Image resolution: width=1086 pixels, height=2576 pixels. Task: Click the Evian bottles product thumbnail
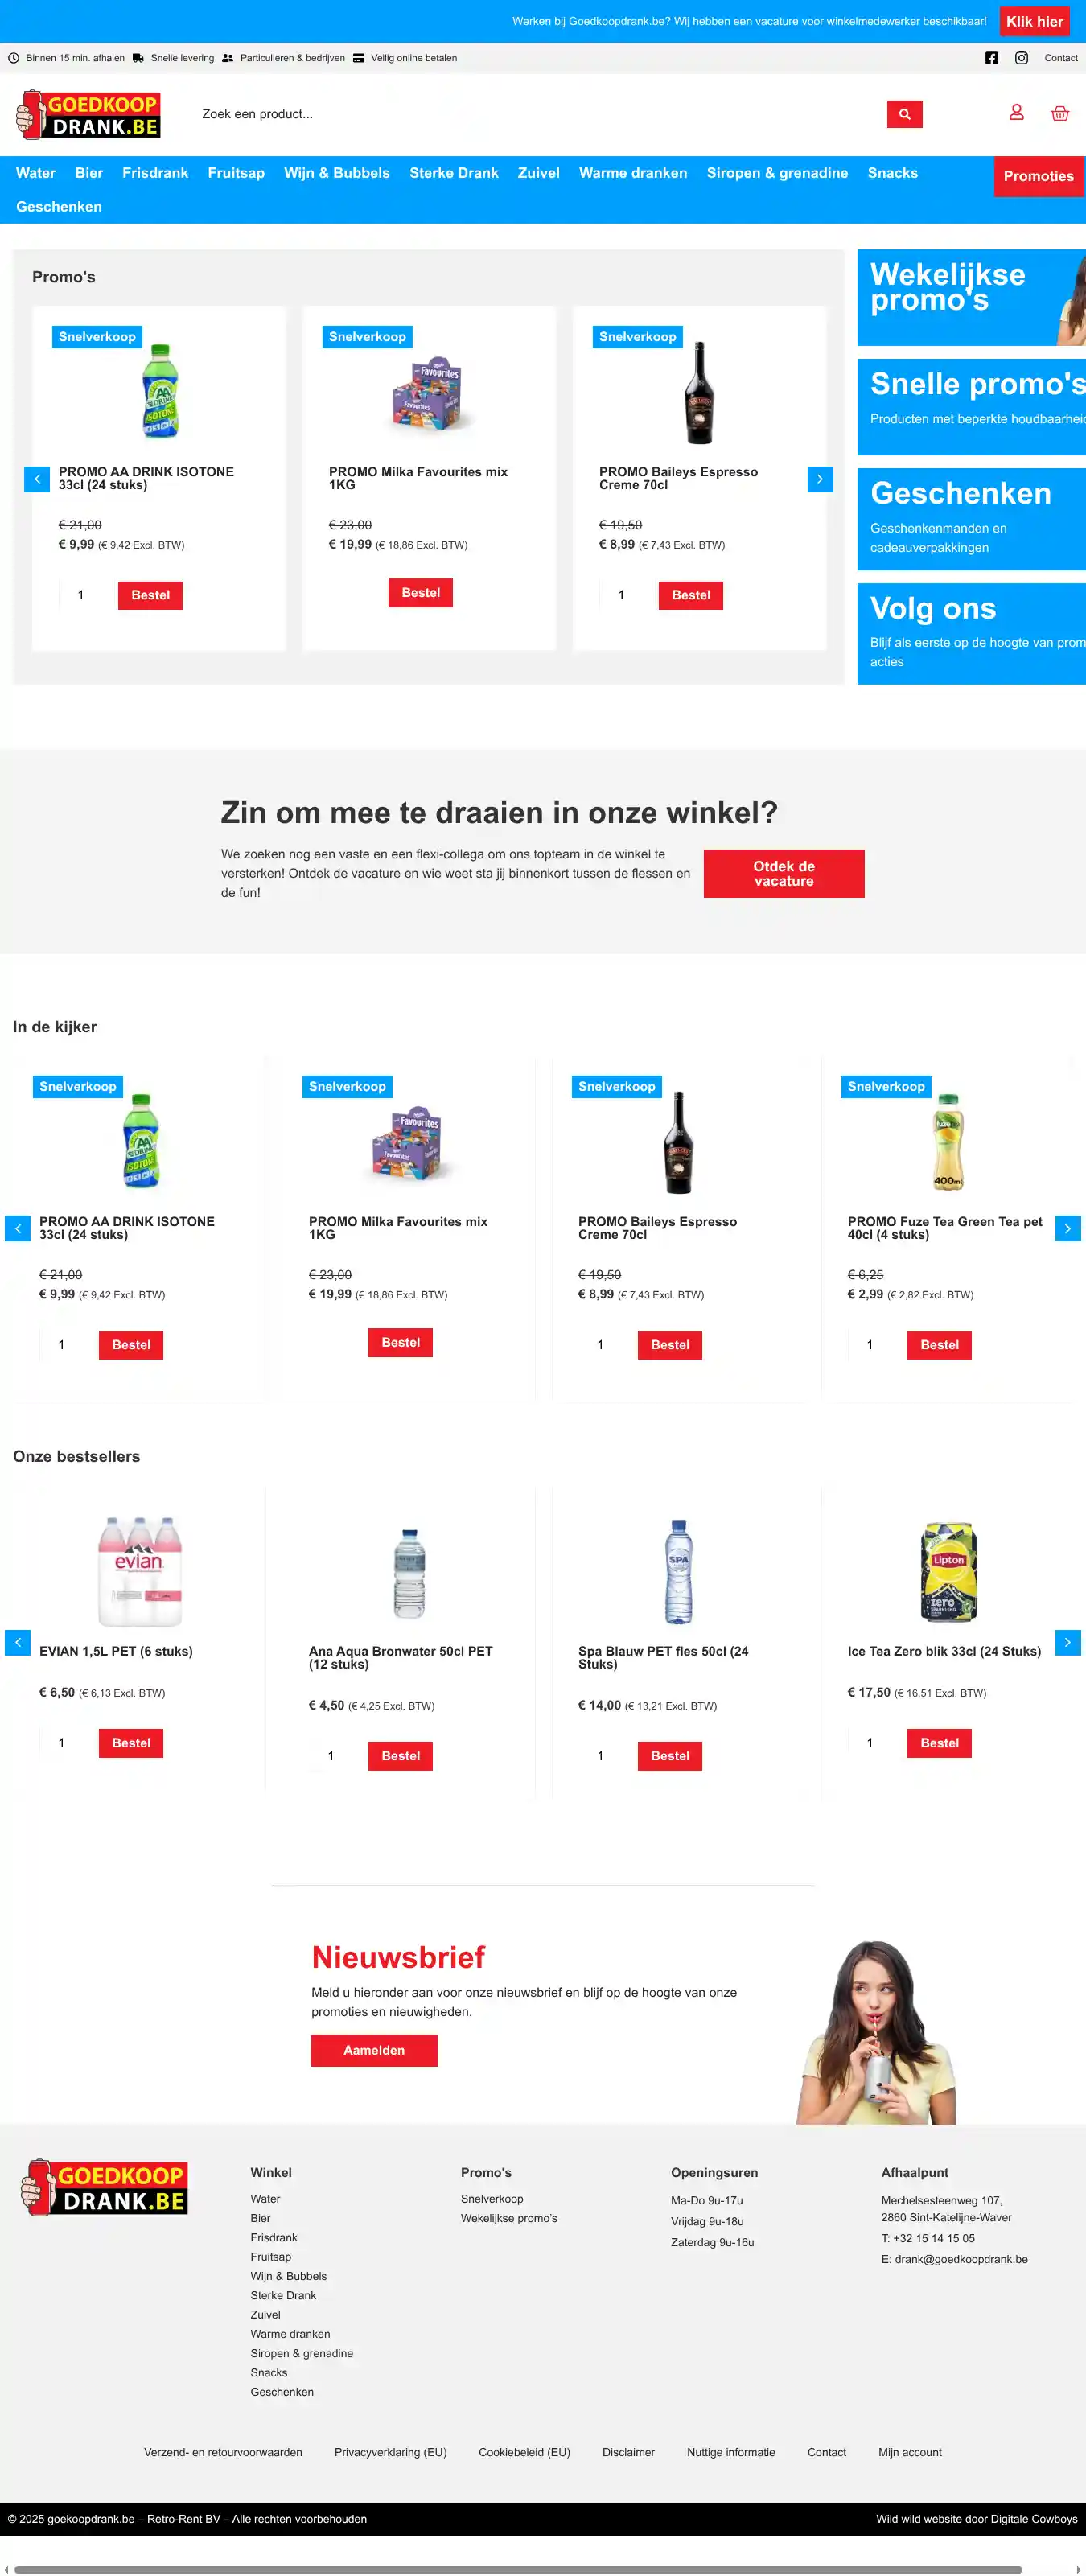(x=140, y=1571)
